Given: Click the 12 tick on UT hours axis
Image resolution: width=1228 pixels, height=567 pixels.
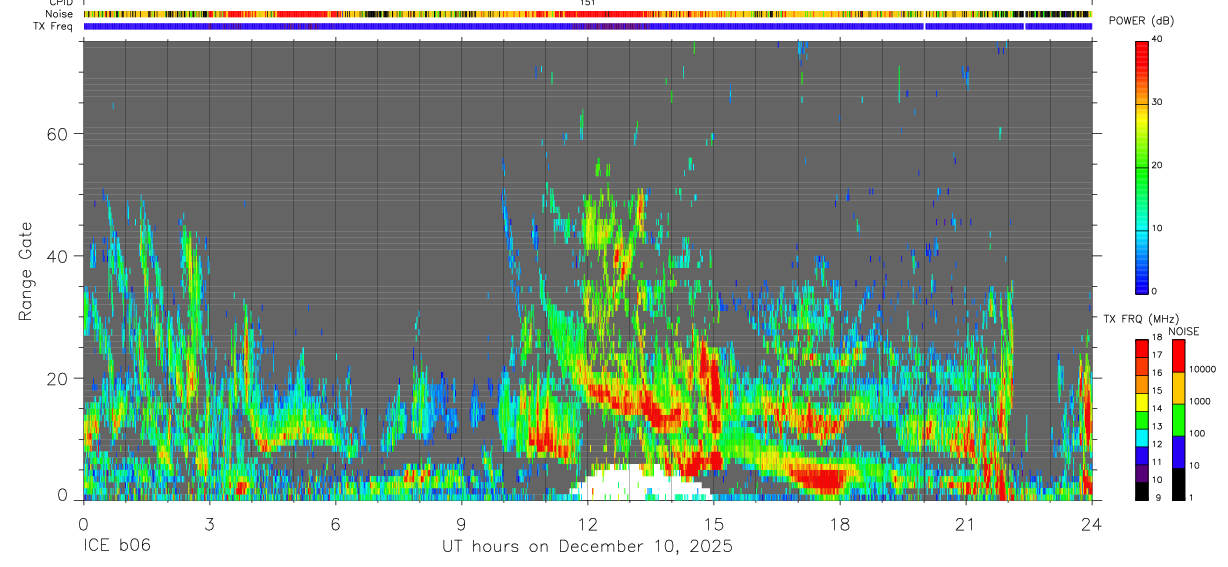Looking at the screenshot, I should [x=588, y=524].
